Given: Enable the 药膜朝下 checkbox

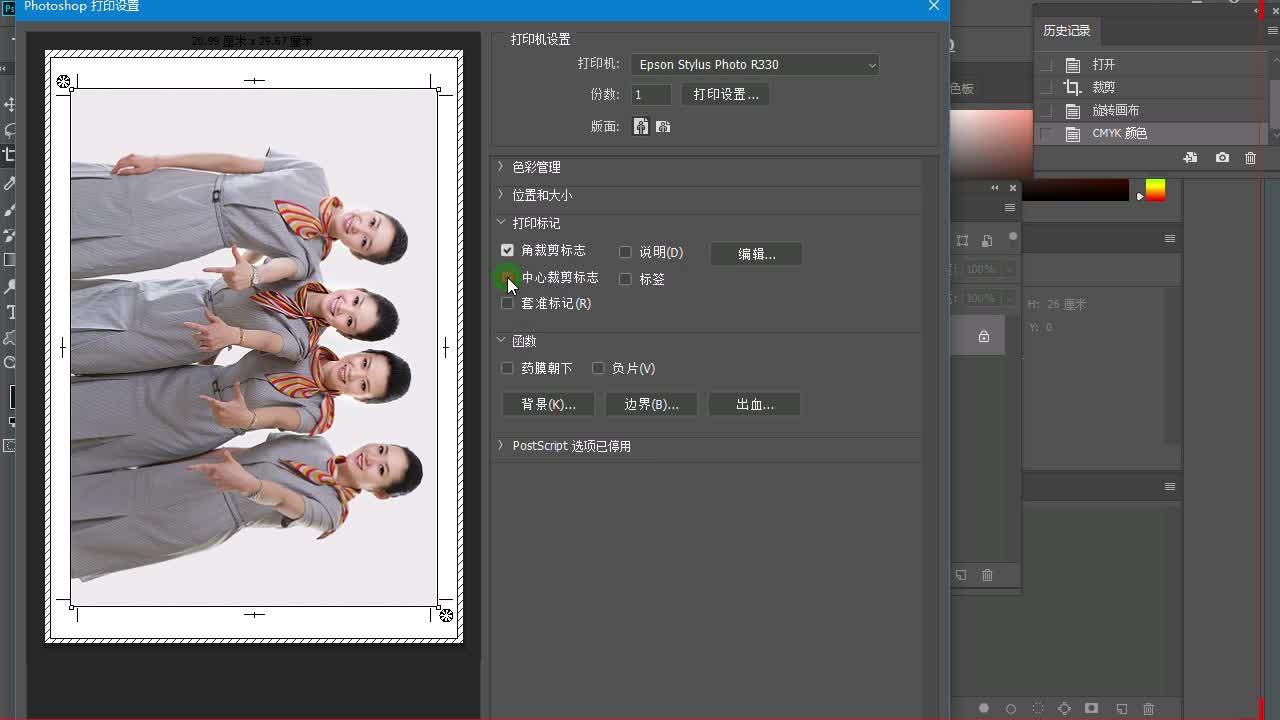Looking at the screenshot, I should [507, 368].
